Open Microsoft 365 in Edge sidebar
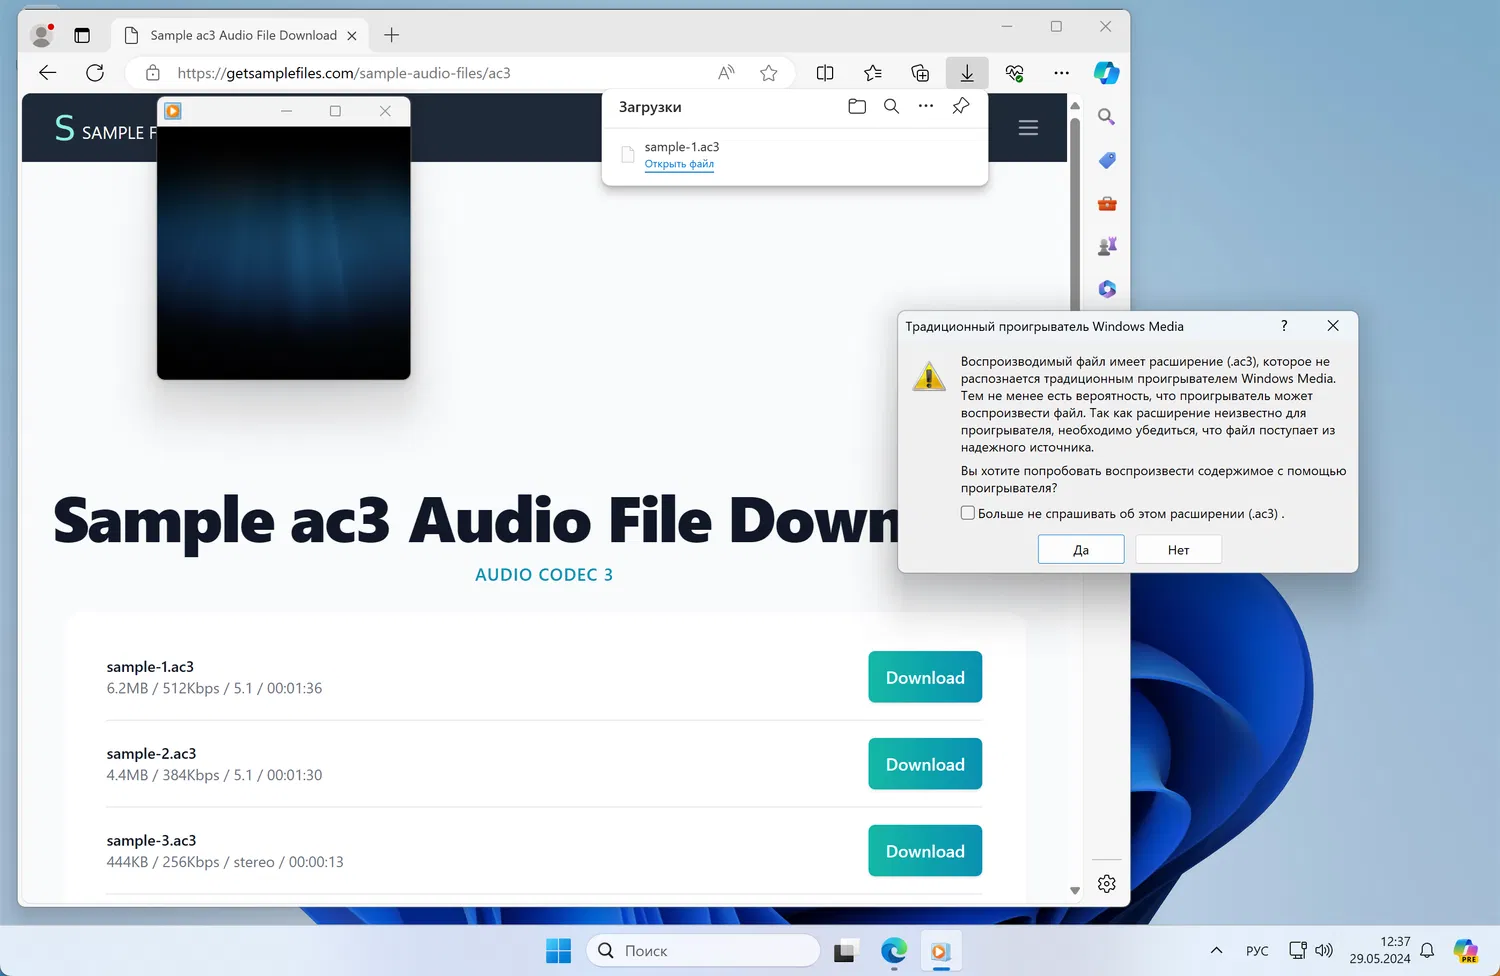Viewport: 1500px width, 976px height. pyautogui.click(x=1106, y=289)
